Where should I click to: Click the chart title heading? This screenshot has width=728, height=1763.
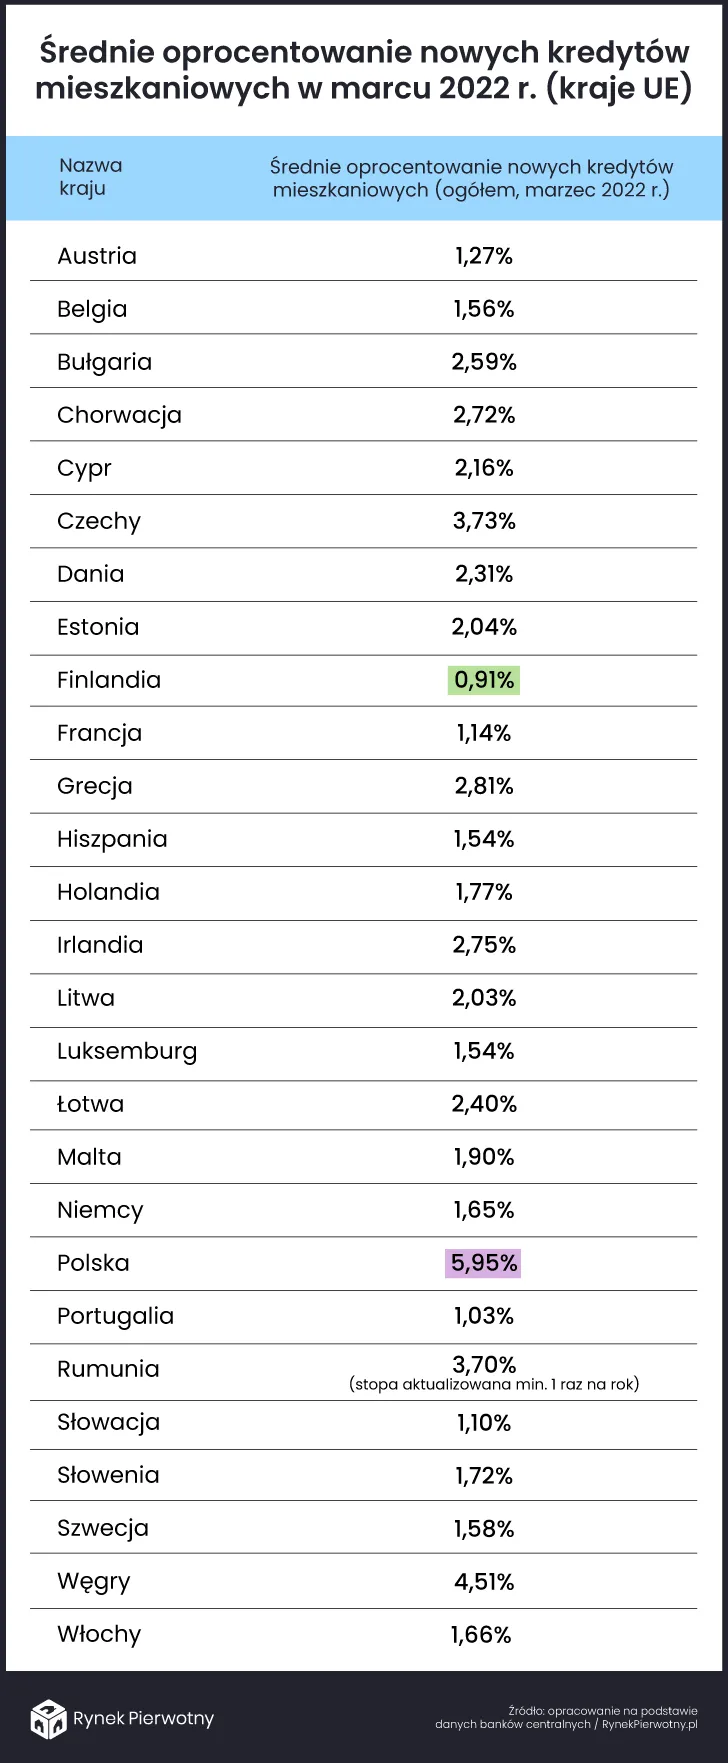364,70
